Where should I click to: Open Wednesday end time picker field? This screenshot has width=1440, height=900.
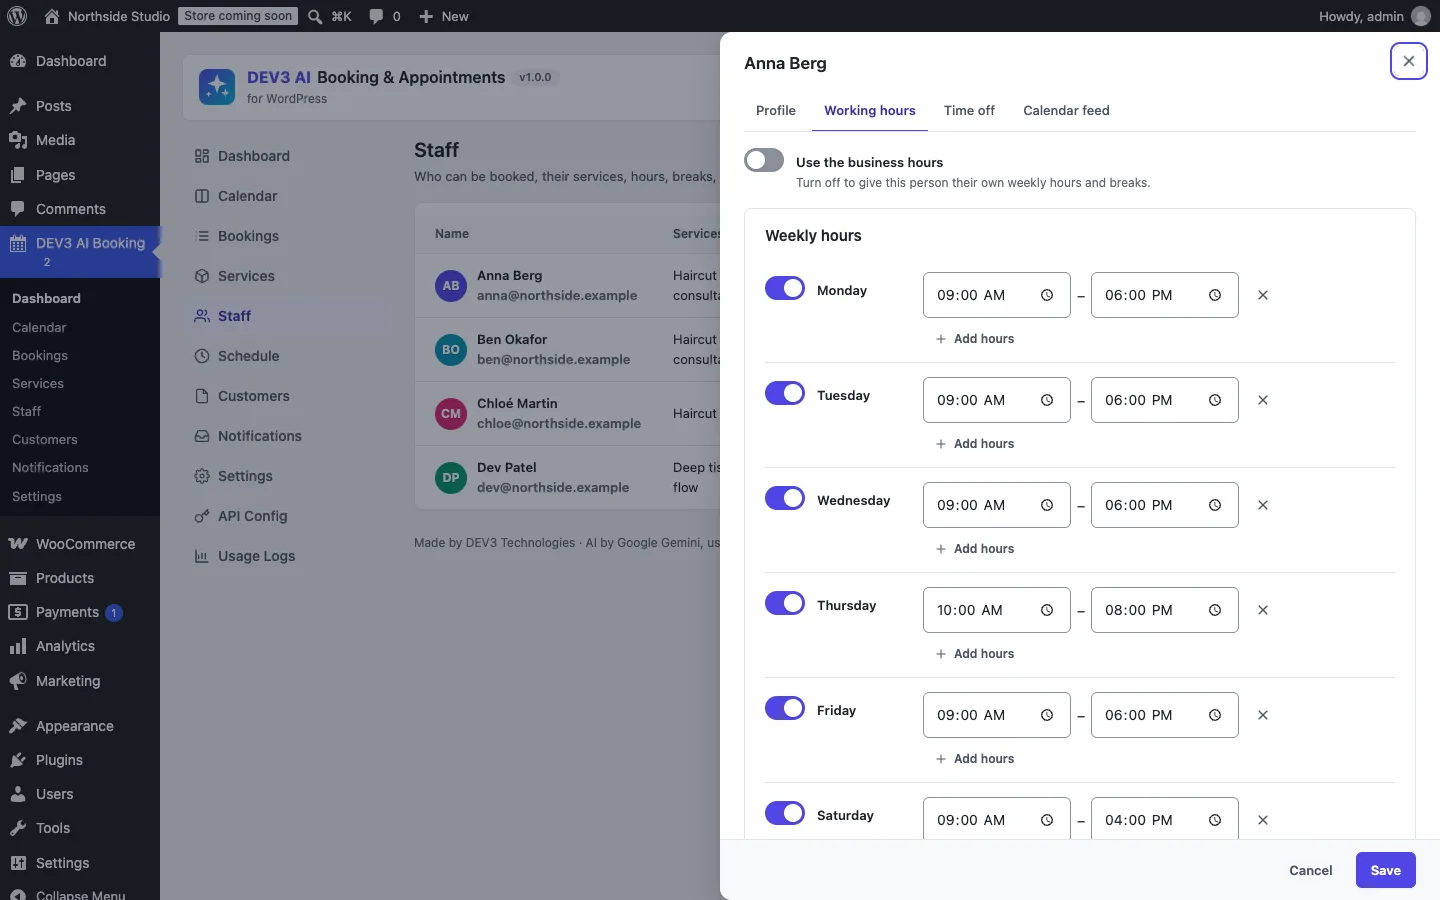[x=1164, y=505]
